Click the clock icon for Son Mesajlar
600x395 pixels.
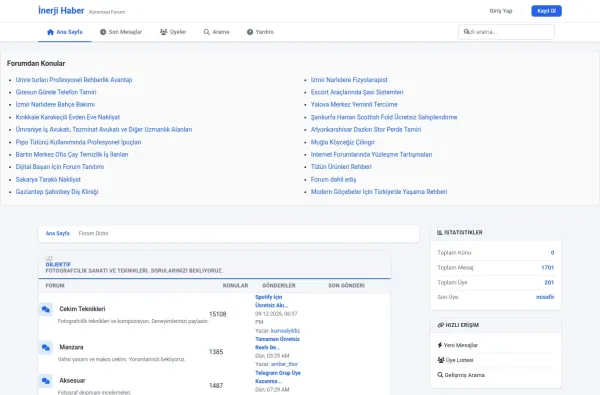point(103,32)
